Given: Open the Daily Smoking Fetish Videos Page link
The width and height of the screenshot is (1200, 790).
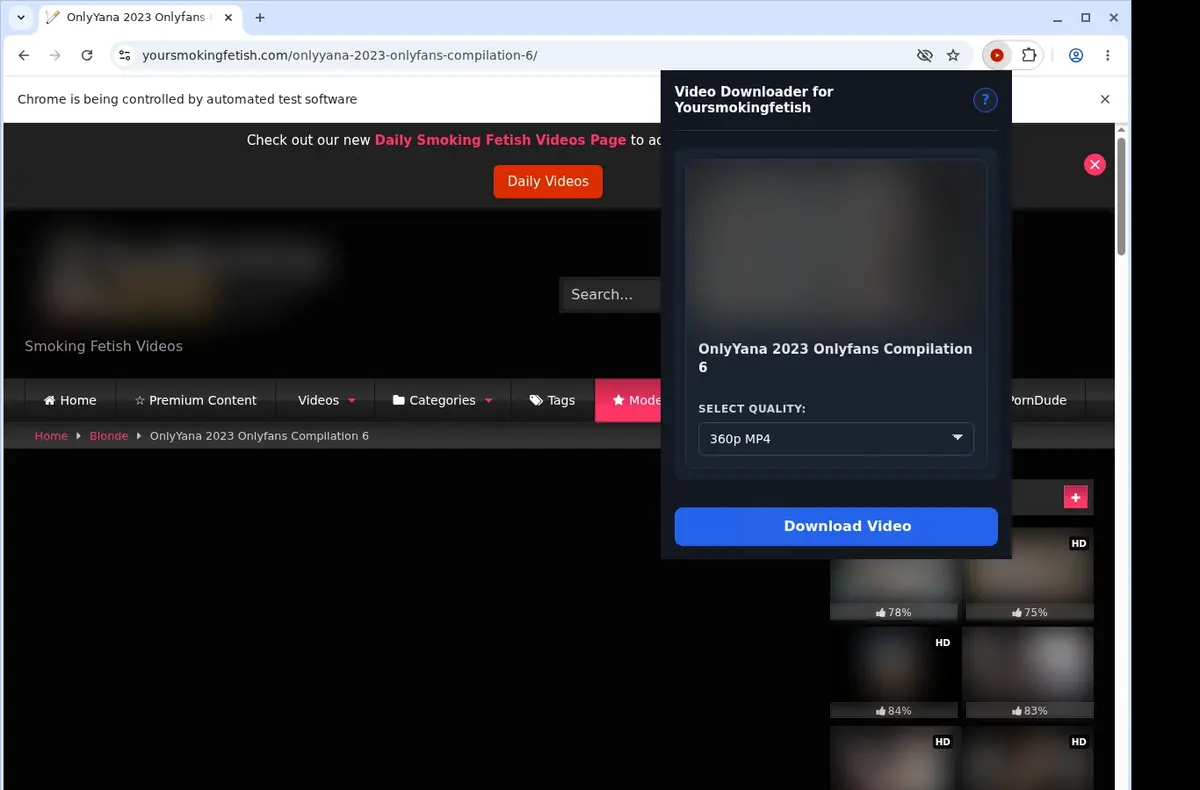Looking at the screenshot, I should 500,140.
